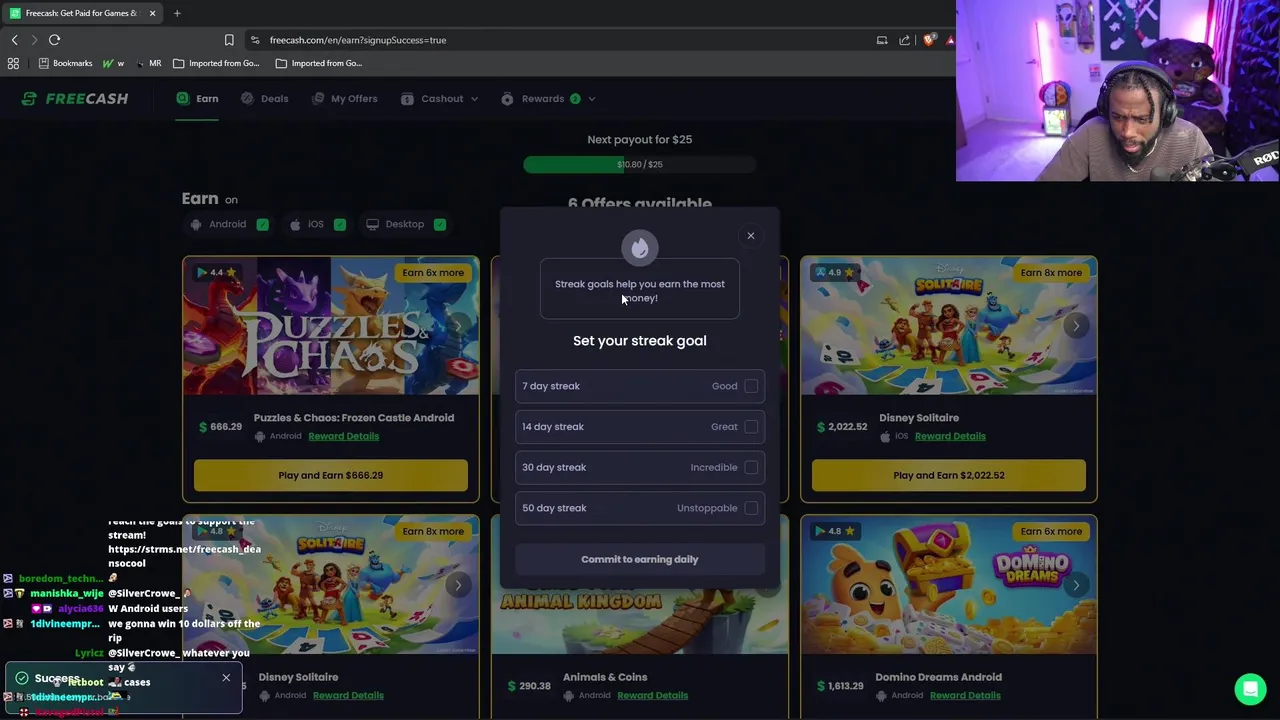Viewport: 1280px width, 720px height.
Task: Click the site settings icon in address bar
Action: tap(255, 40)
